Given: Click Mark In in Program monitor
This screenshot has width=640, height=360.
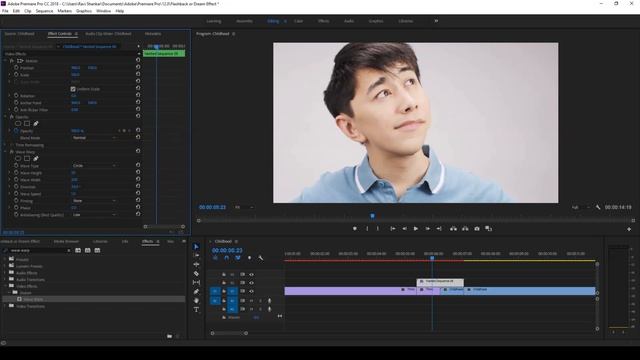Looking at the screenshot, I should click(367, 229).
